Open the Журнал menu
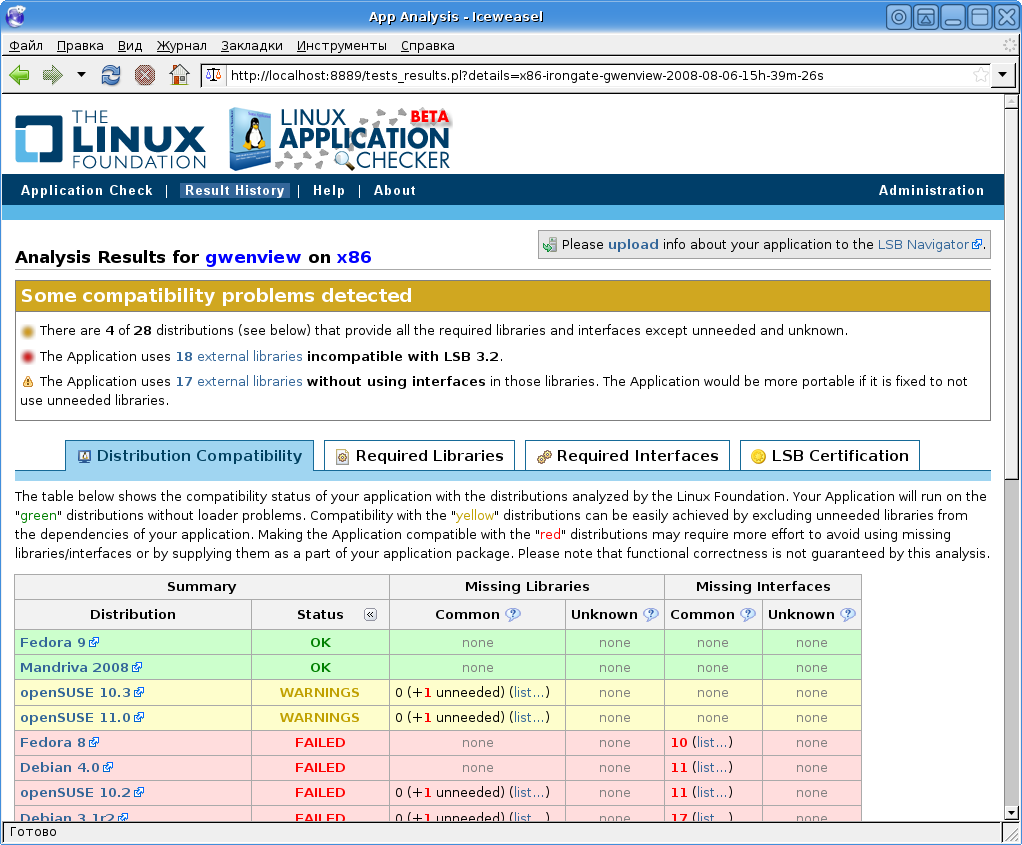This screenshot has width=1022, height=845. [182, 46]
